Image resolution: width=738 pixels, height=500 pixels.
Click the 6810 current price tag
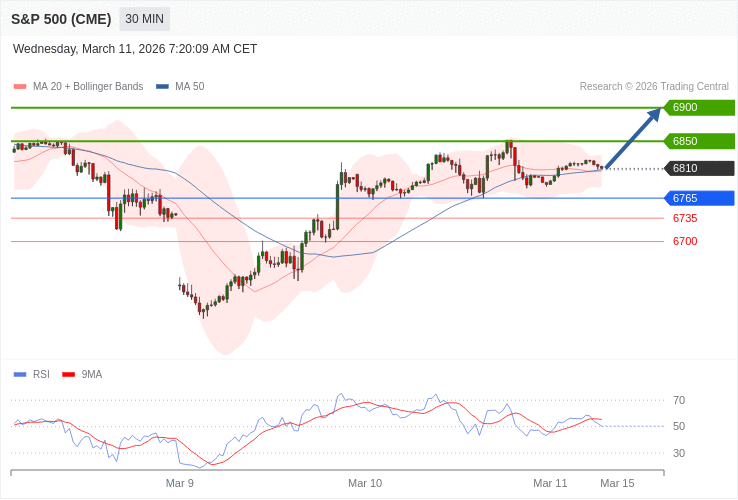pyautogui.click(x=698, y=168)
